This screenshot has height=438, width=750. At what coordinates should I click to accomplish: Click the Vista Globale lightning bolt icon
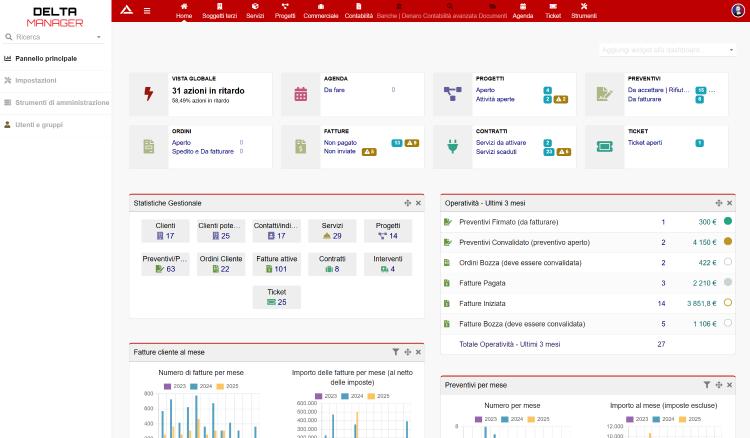click(x=149, y=94)
